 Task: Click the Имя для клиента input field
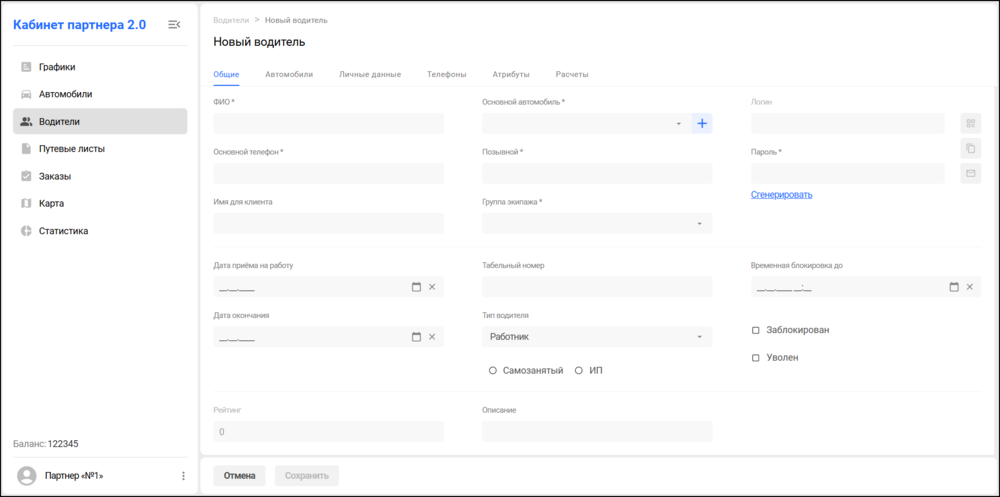pyautogui.click(x=328, y=223)
